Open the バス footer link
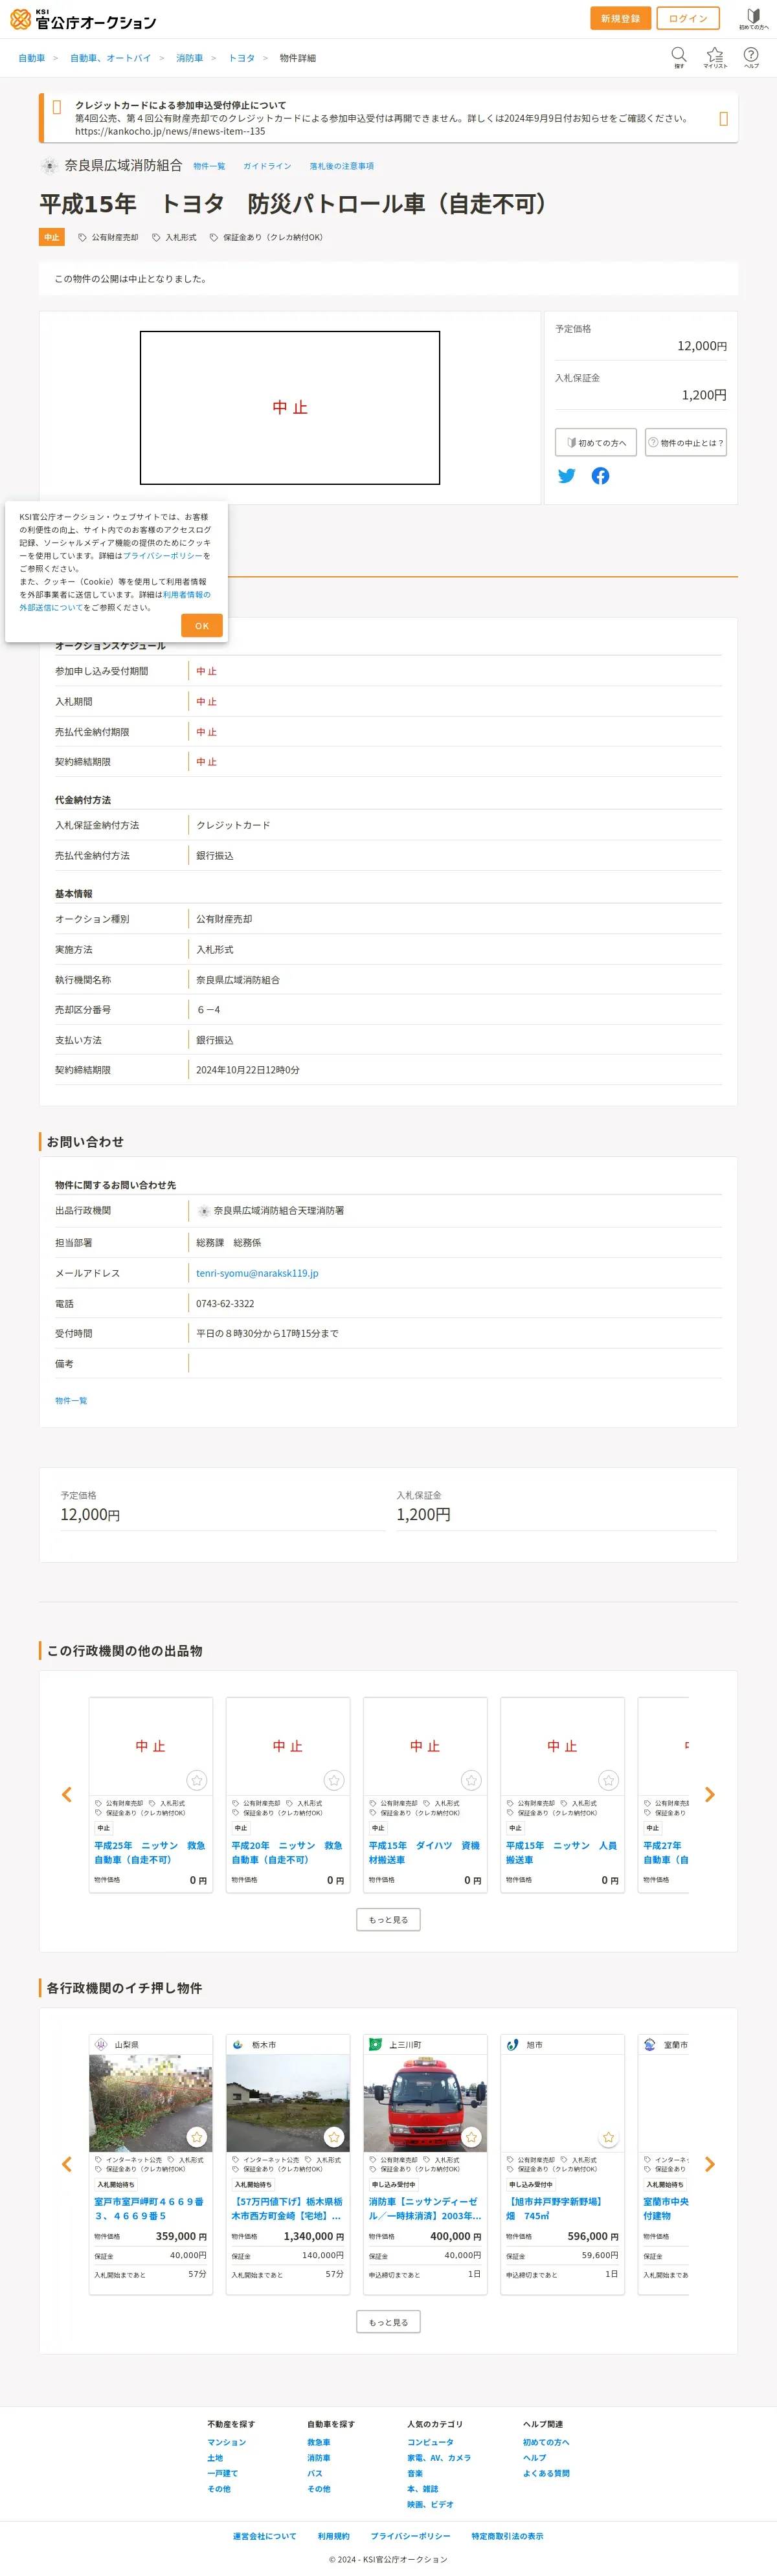 pos(315,2473)
